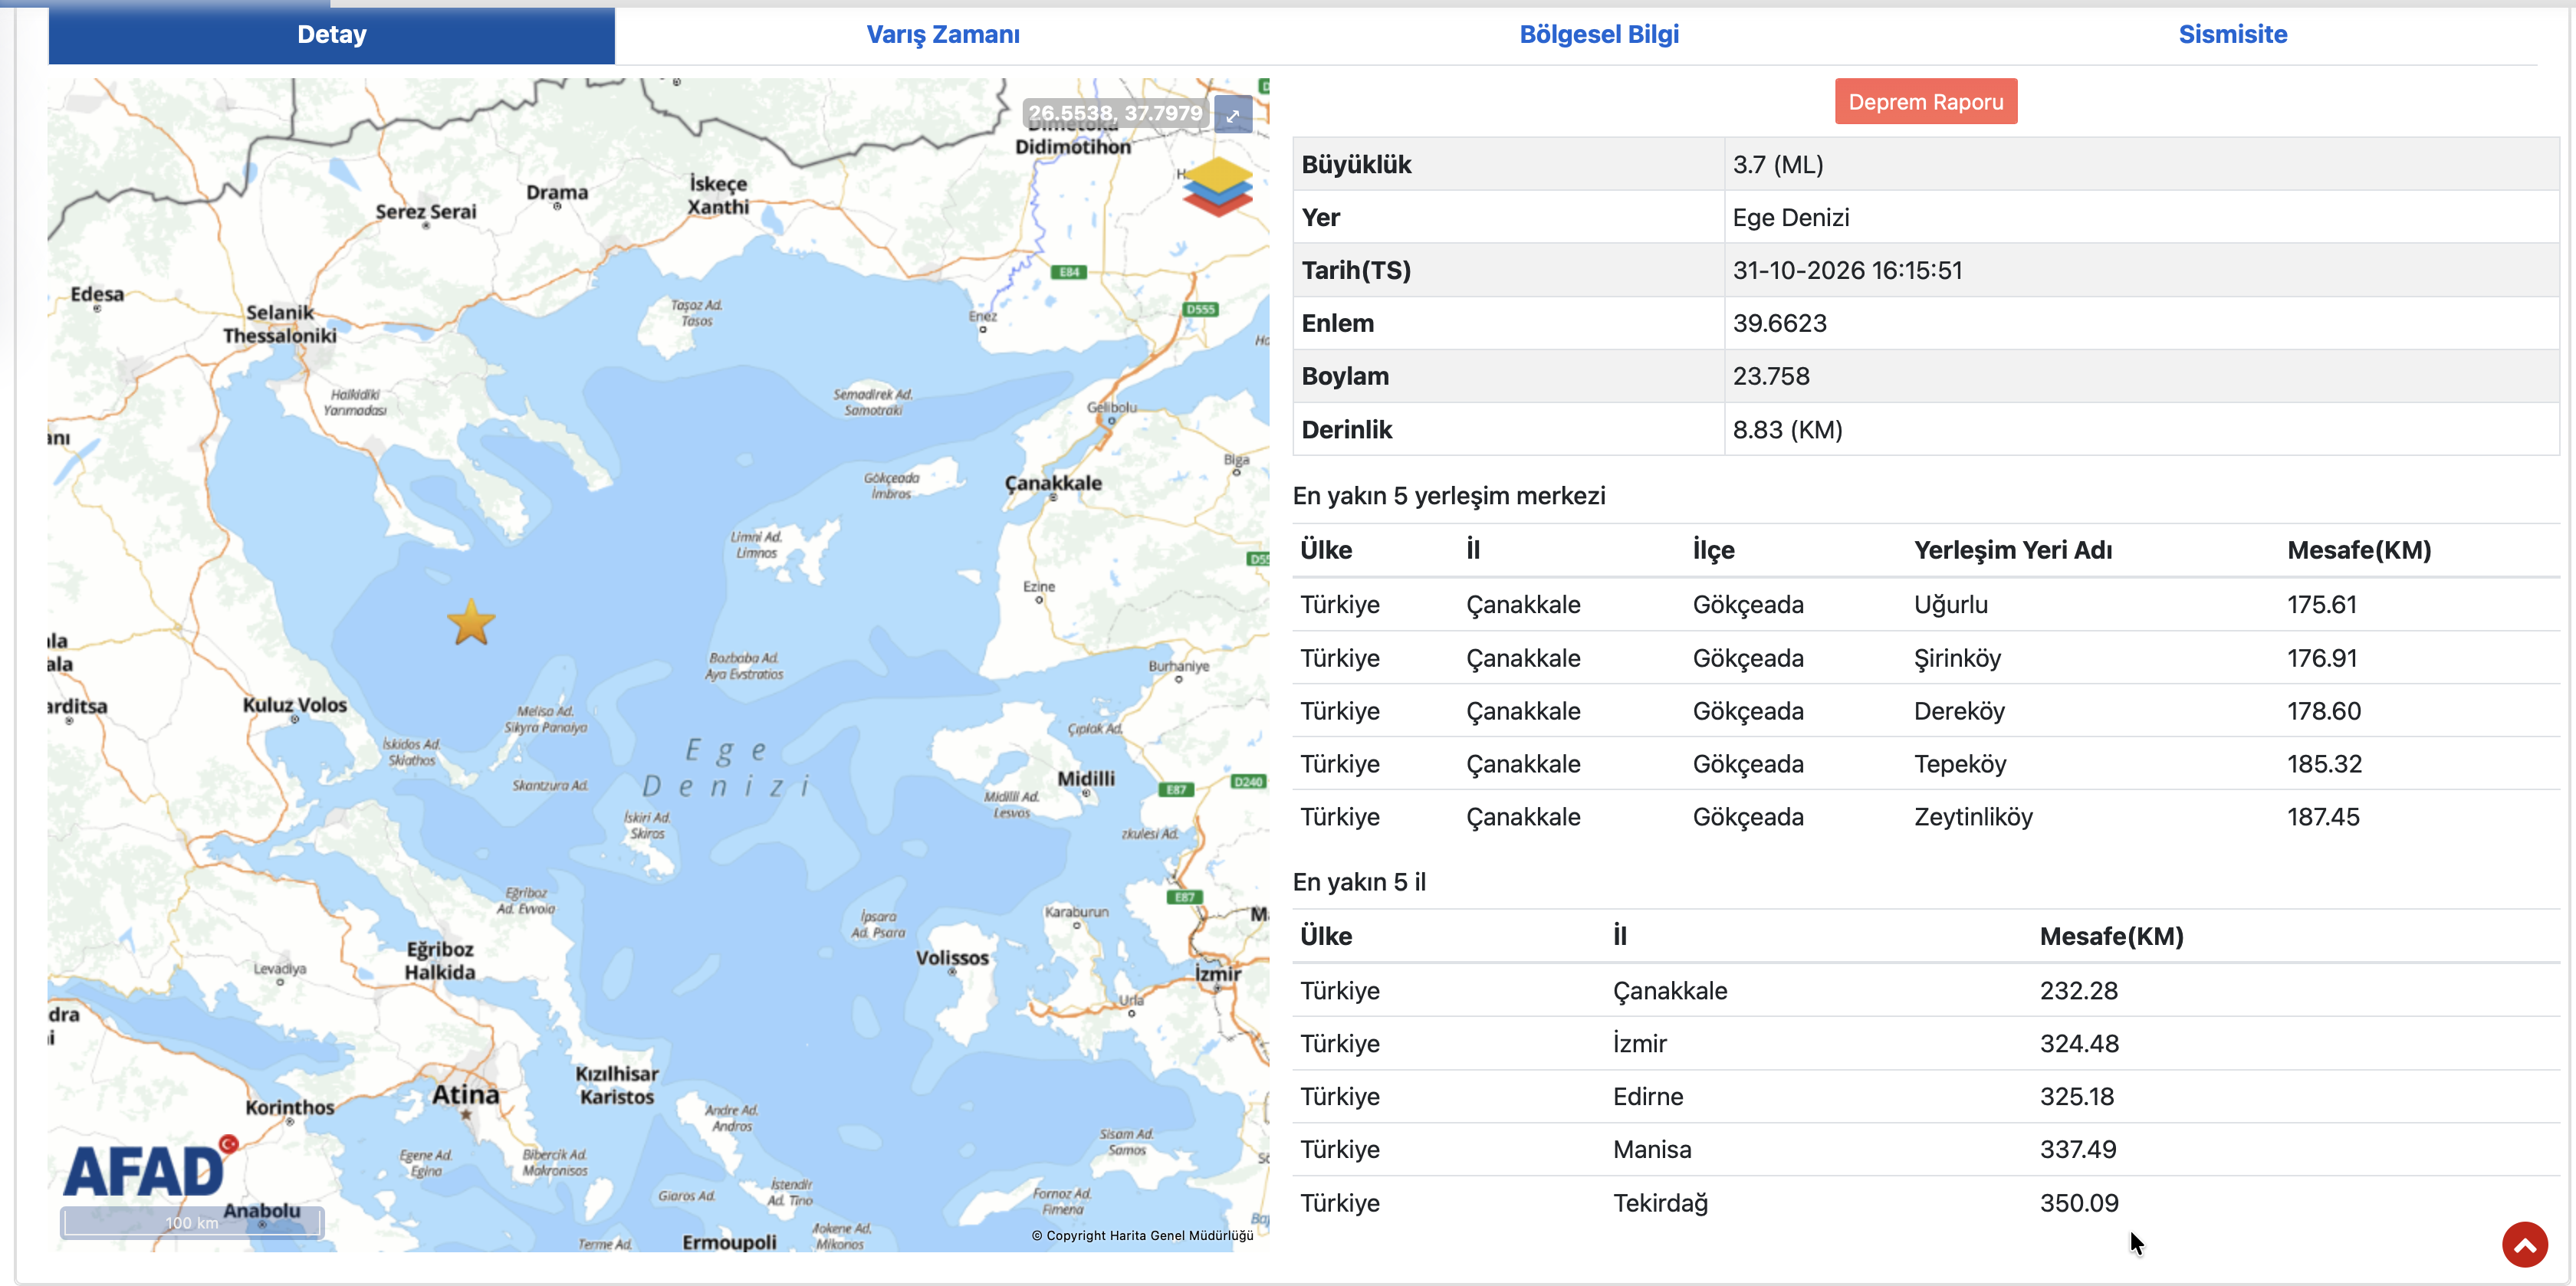Click the Uğurlu settlement name
2576x1286 pixels.
click(1950, 605)
